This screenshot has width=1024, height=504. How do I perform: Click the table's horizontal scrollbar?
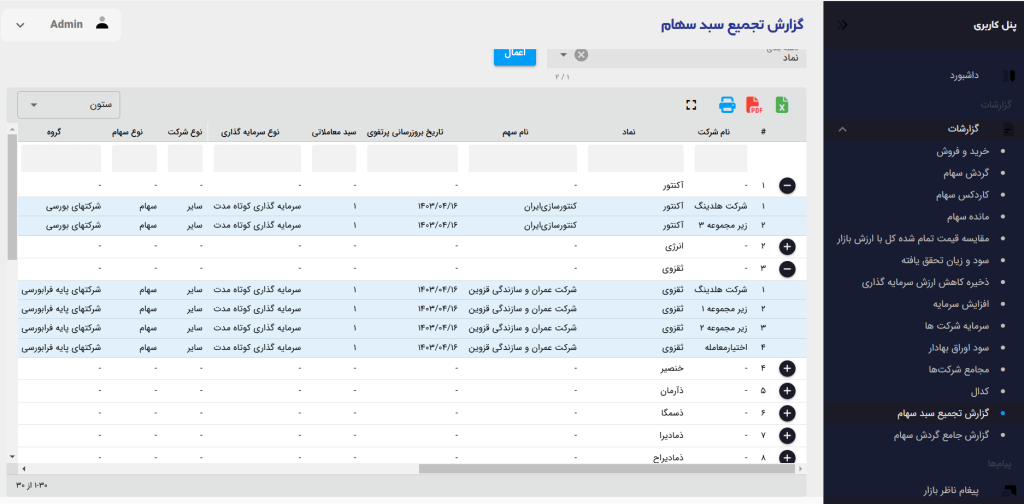point(600,468)
